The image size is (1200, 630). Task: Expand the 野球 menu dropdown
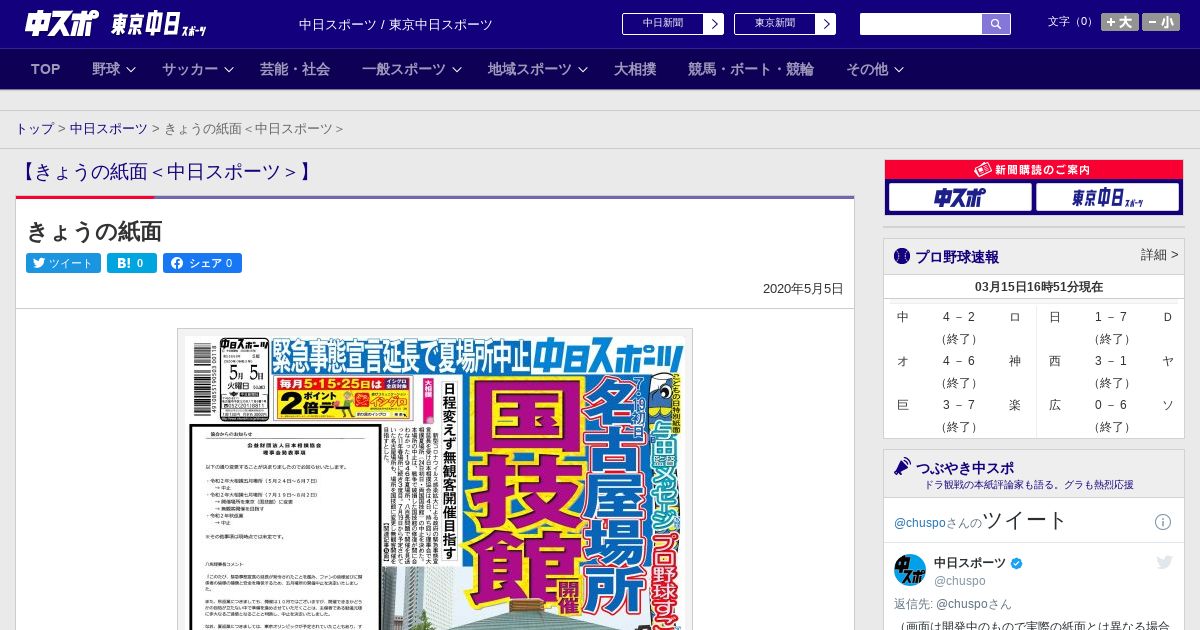[x=114, y=69]
